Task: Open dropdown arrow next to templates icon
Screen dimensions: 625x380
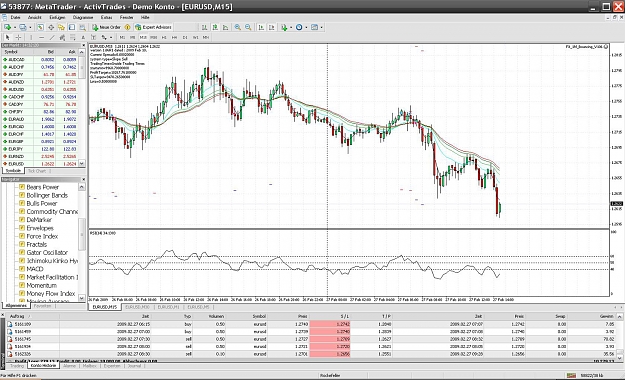Action: click(321, 27)
